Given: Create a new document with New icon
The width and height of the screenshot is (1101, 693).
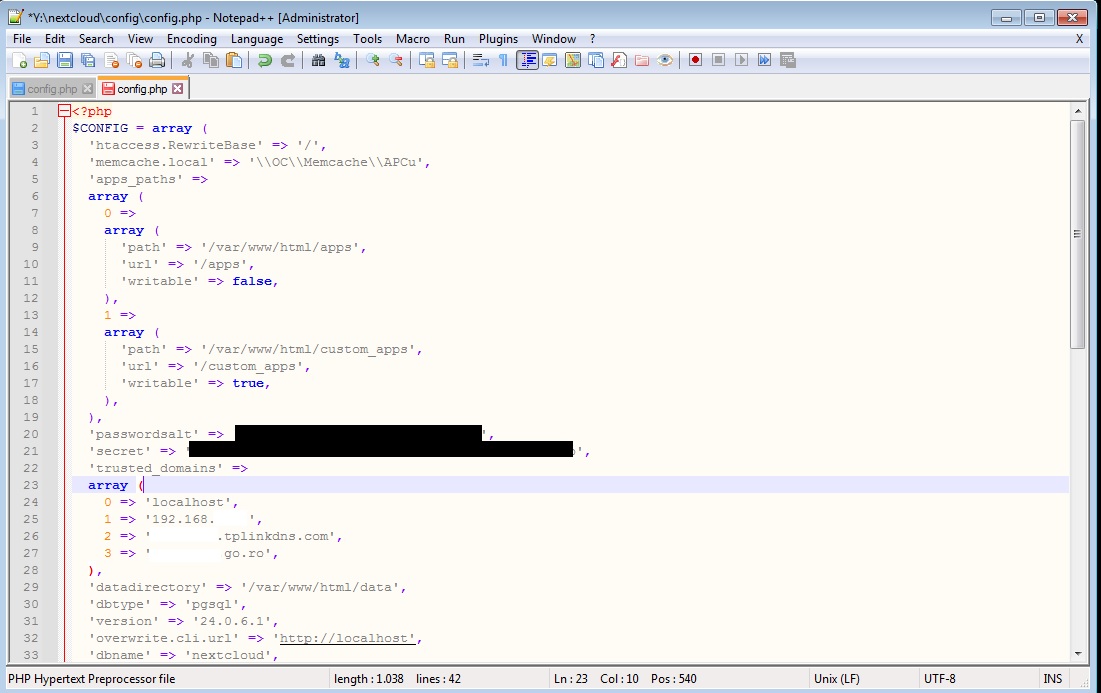Looking at the screenshot, I should (20, 60).
